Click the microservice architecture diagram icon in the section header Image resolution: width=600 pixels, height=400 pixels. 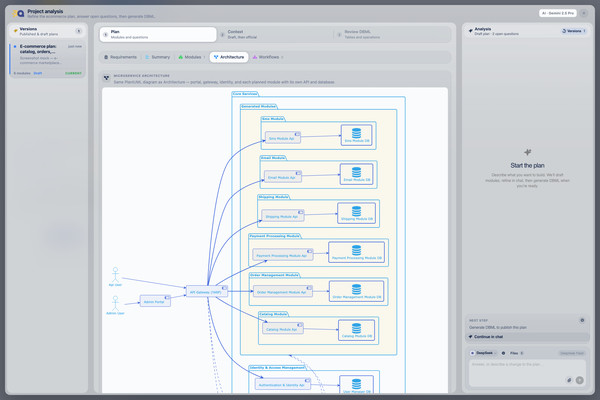[107, 78]
